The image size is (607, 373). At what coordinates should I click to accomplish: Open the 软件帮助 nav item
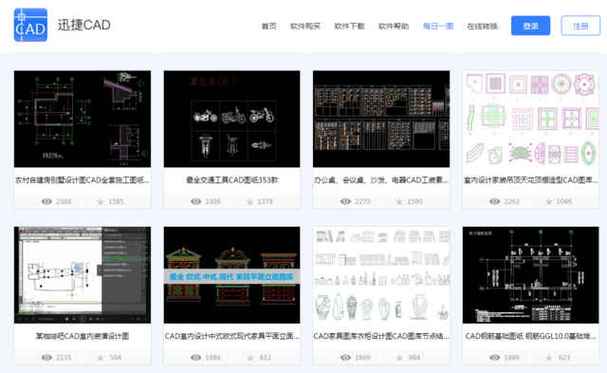click(394, 26)
